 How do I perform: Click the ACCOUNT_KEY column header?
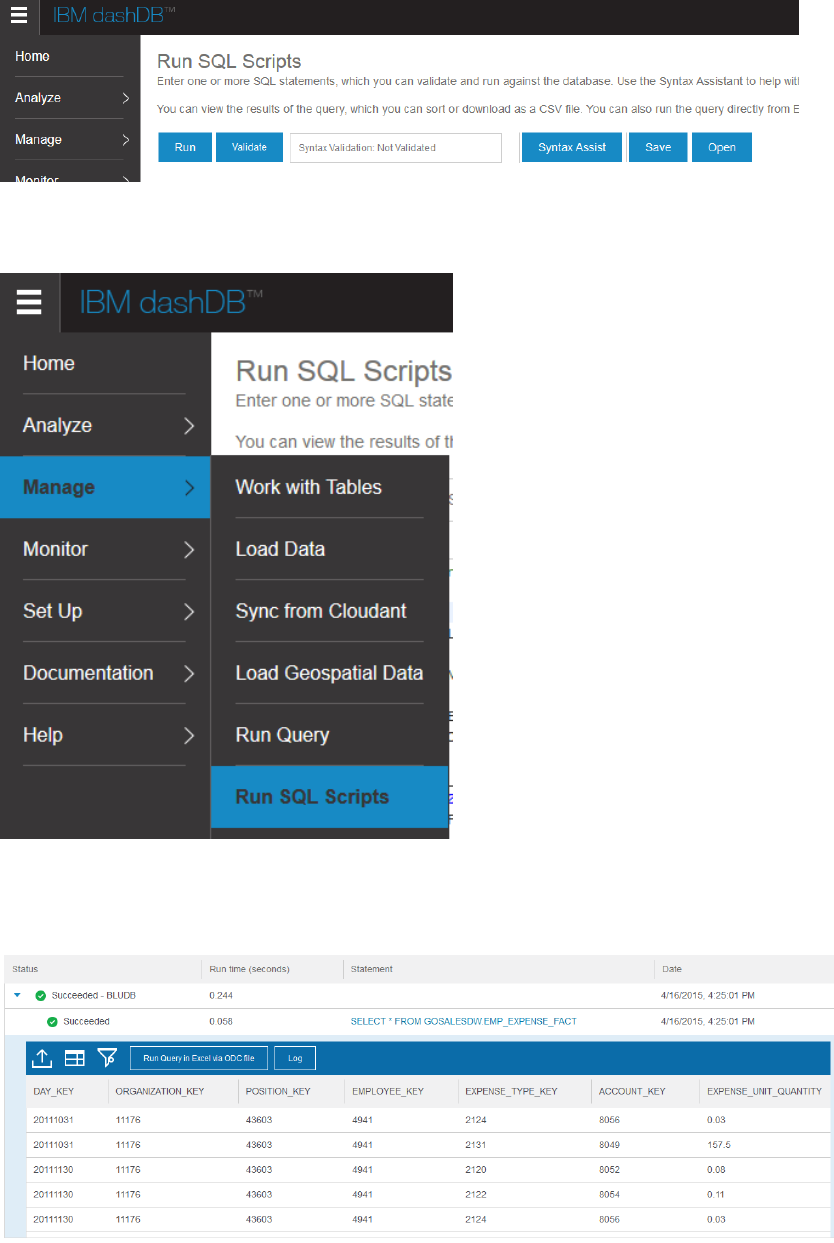tap(632, 1091)
